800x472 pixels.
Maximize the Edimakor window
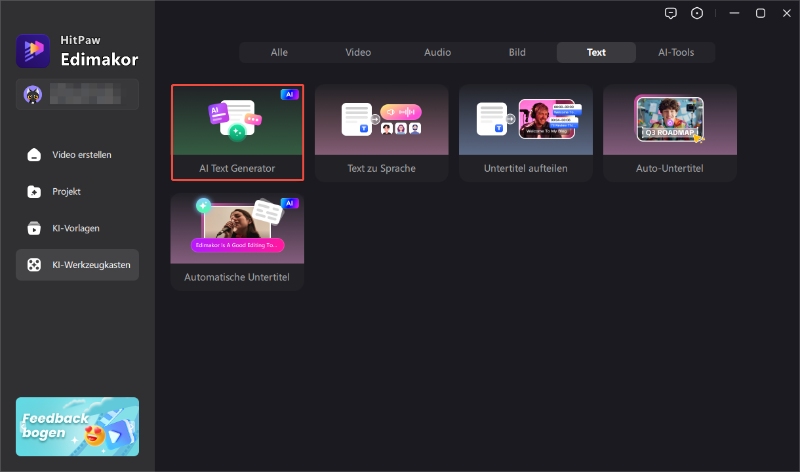[760, 13]
